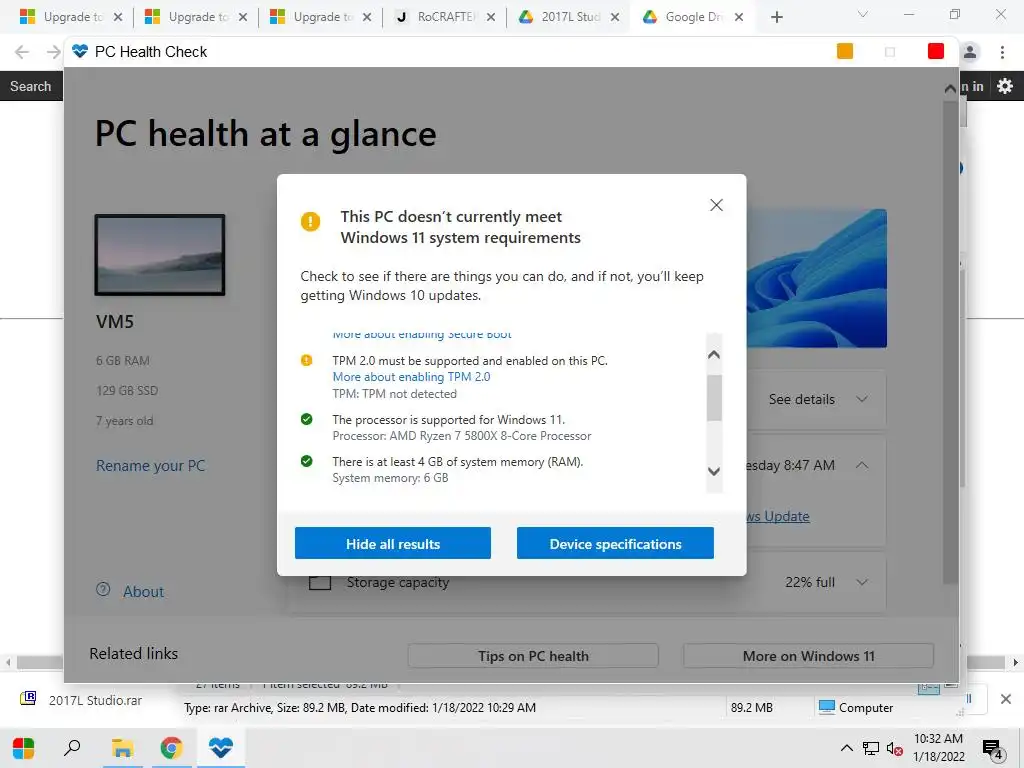
Task: Click the network icon in system tray
Action: [x=871, y=748]
